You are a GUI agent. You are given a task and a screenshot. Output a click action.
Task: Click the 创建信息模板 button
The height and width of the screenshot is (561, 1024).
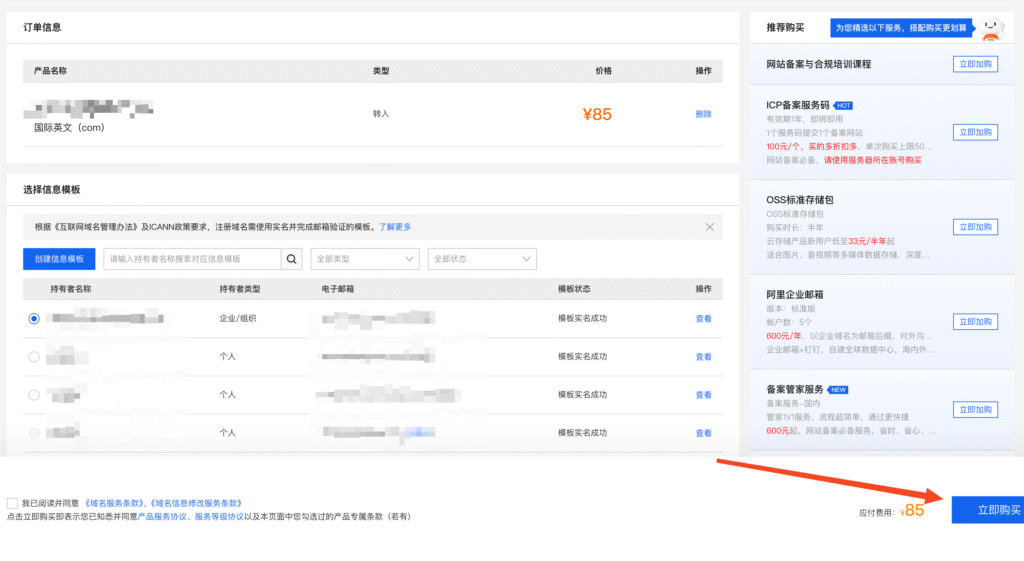[59, 260]
